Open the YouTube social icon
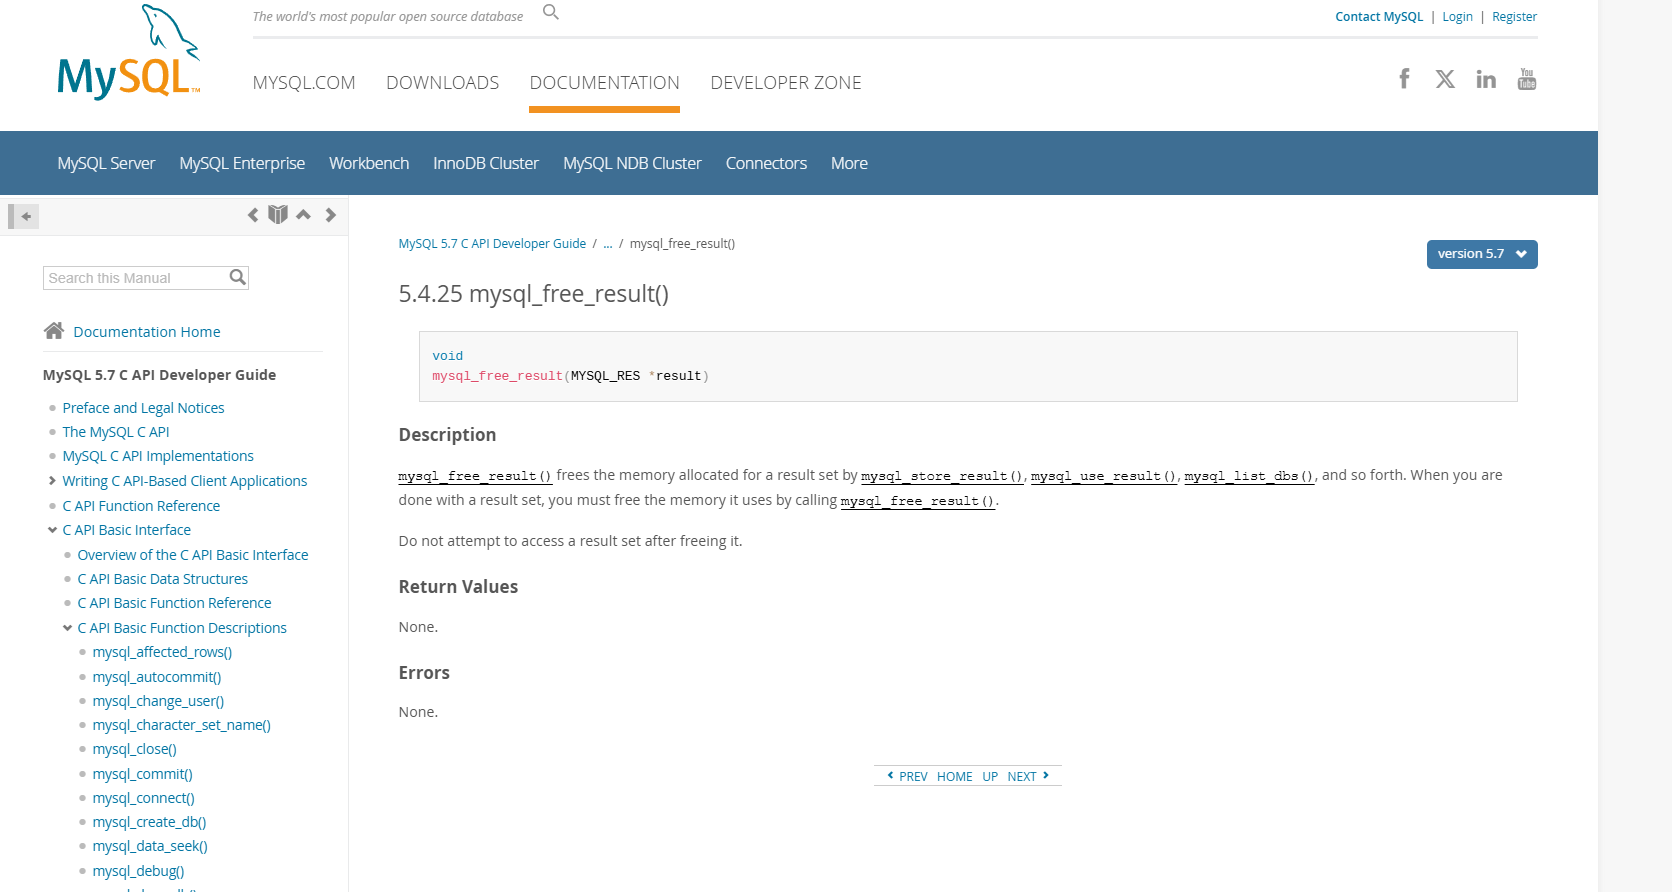Viewport: 1672px width, 892px height. pos(1526,79)
